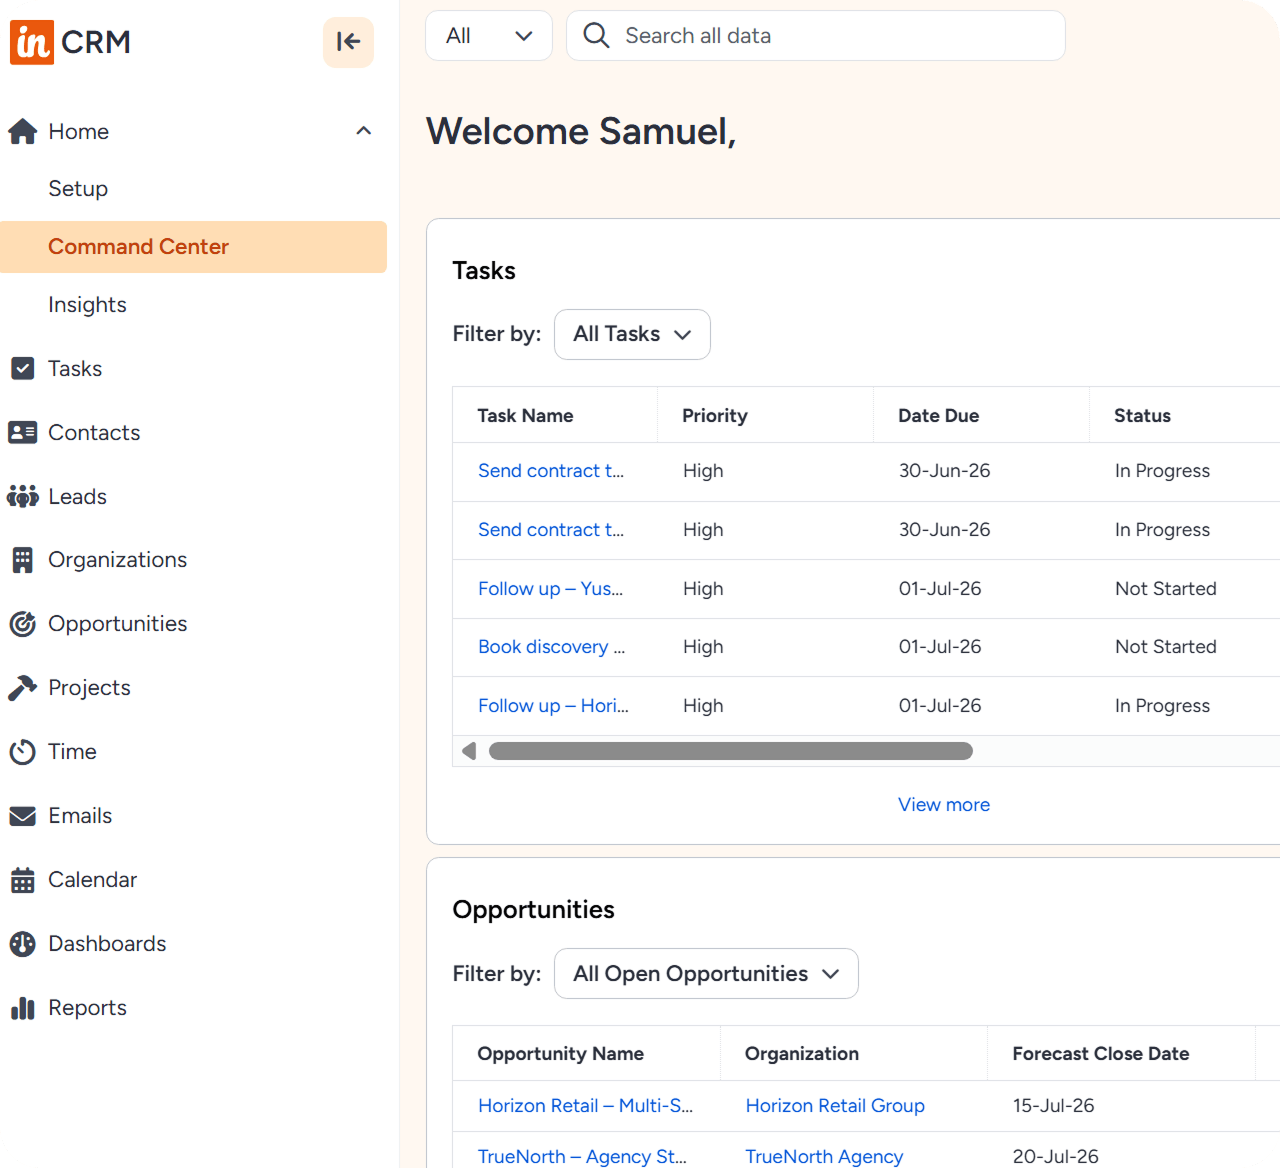The height and width of the screenshot is (1168, 1280).
Task: Open TrueNorth Agency organization link
Action: (x=824, y=1157)
